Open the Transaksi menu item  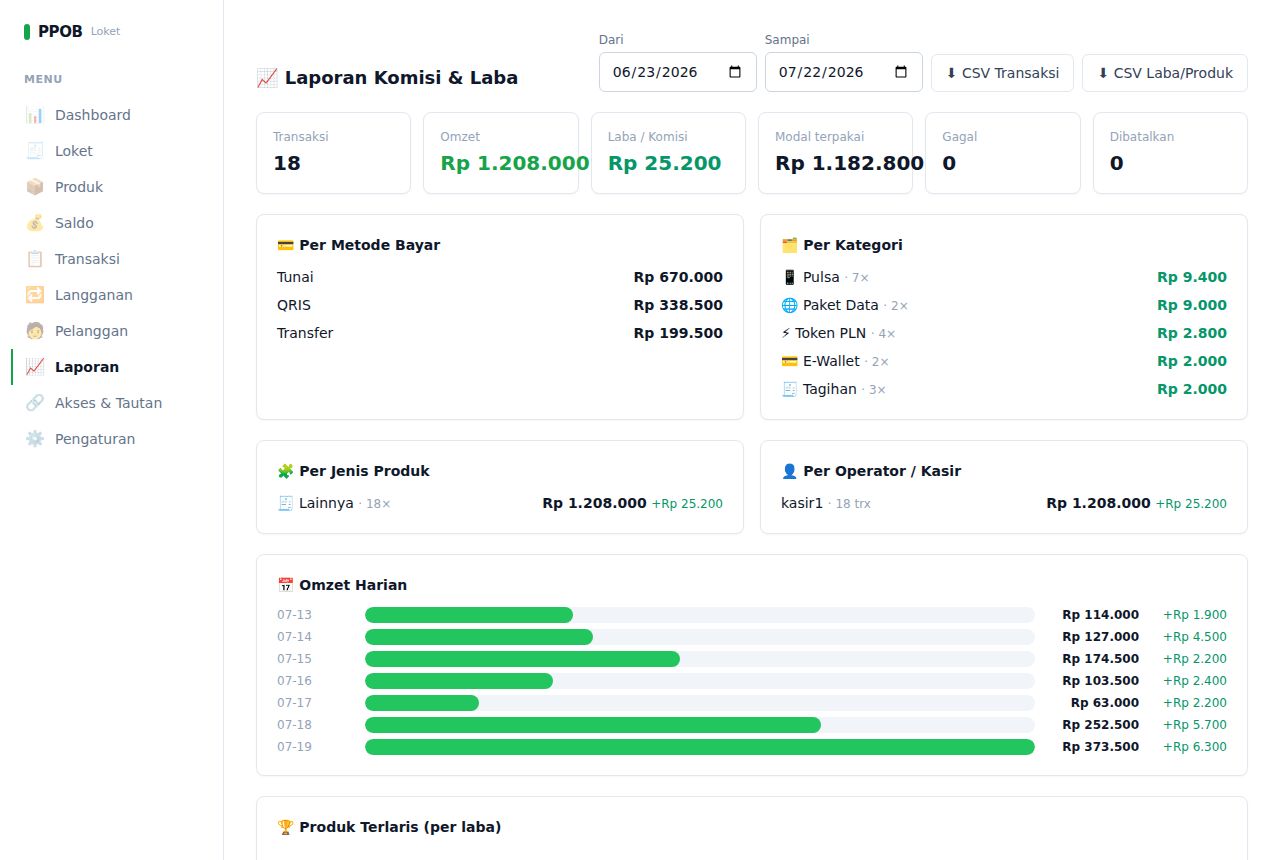coord(111,259)
